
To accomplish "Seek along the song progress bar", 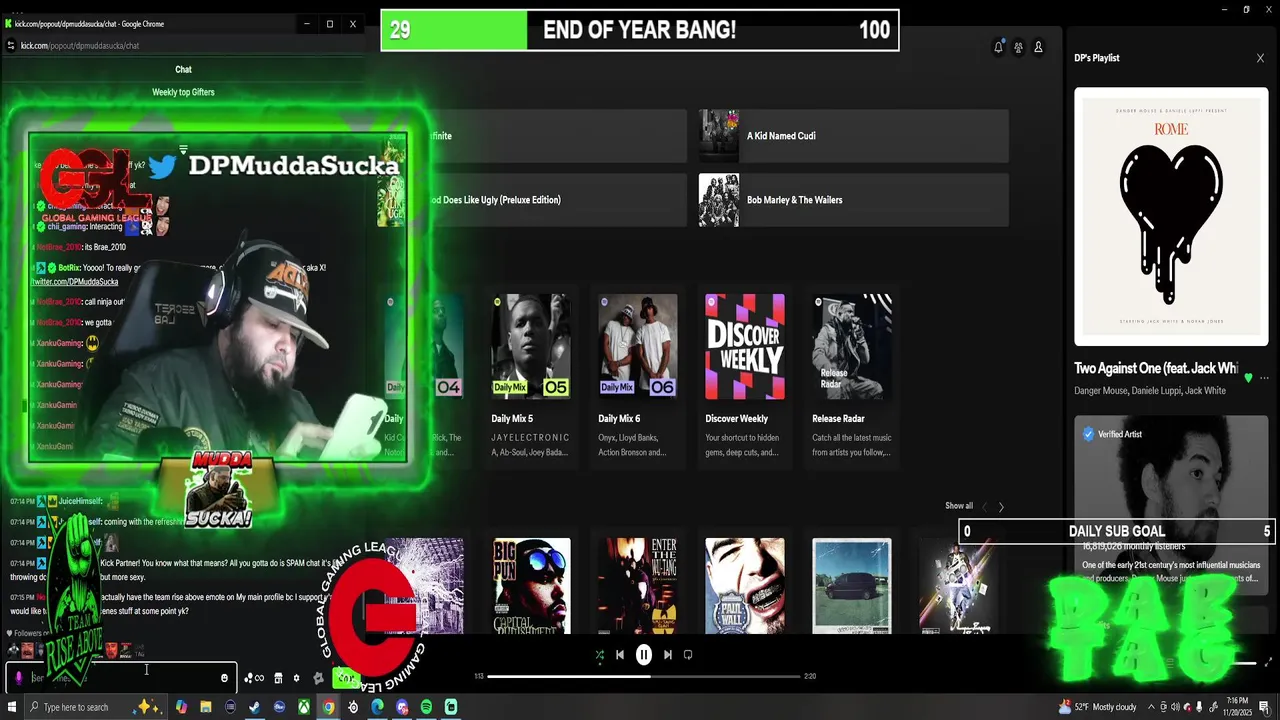I will tap(644, 677).
